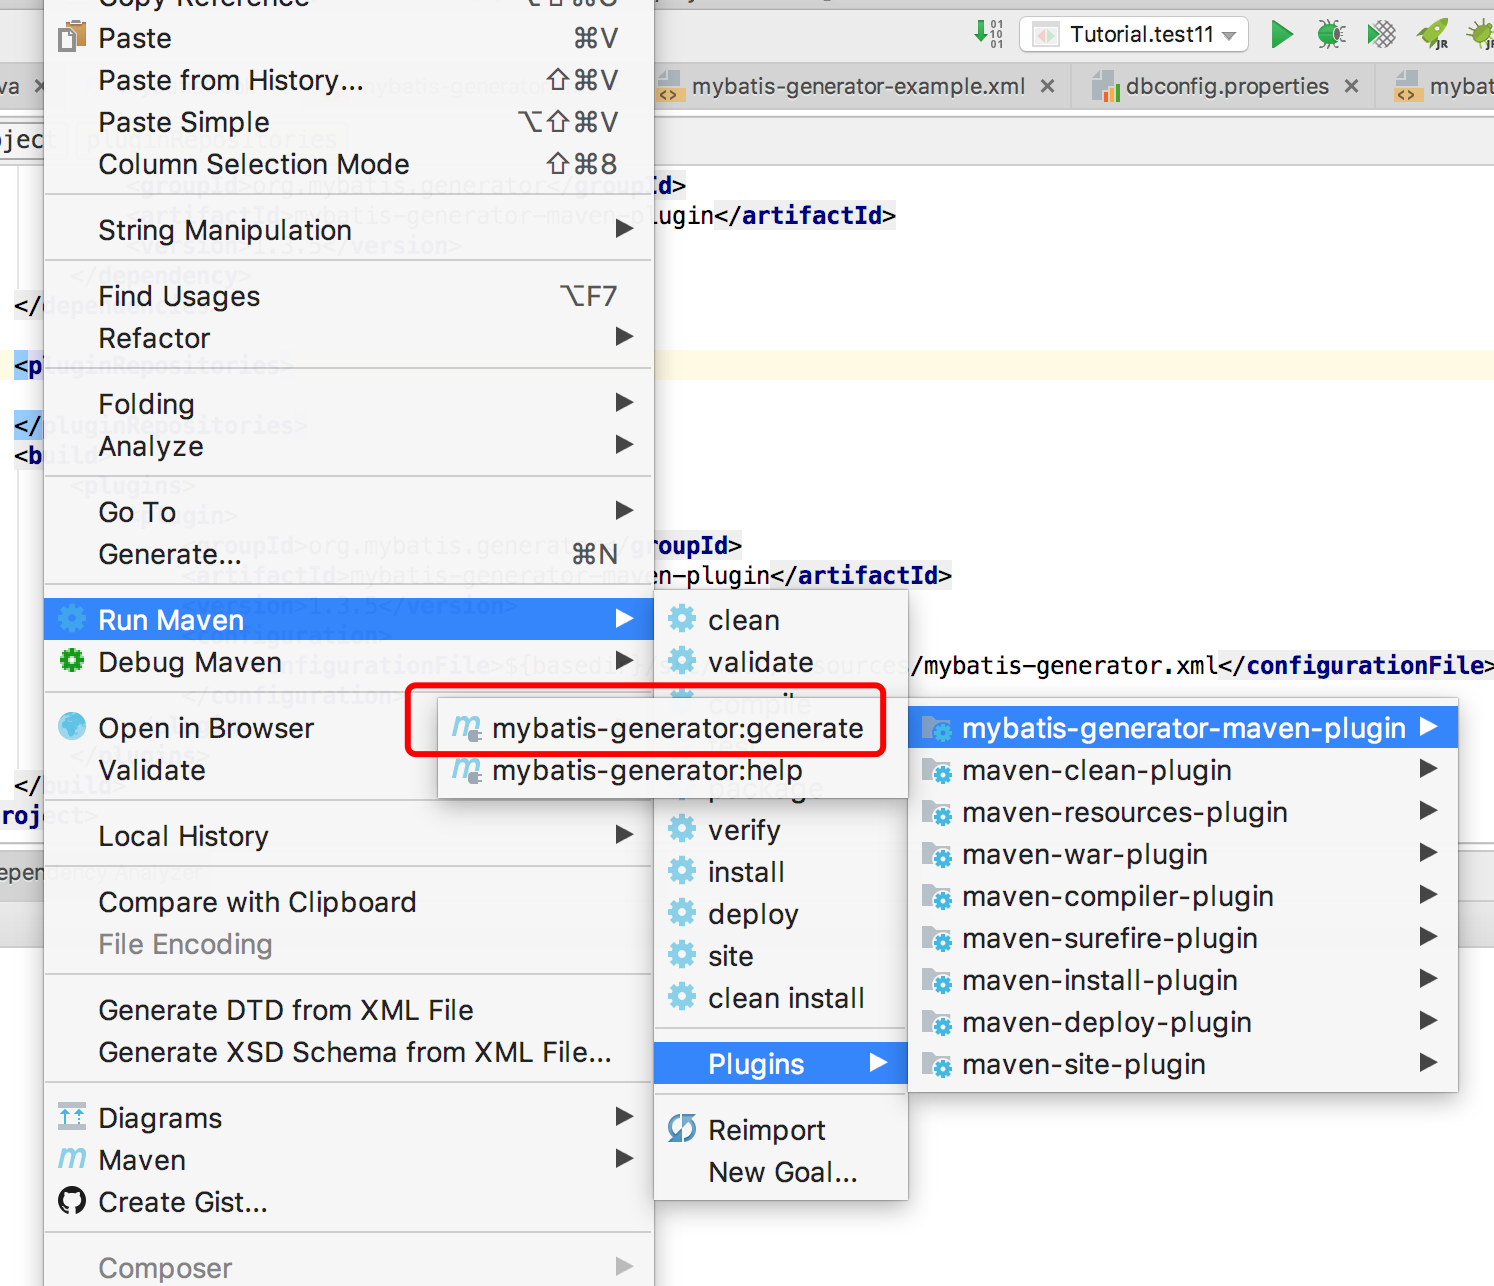
Task: Expand the Analyze submenu arrow
Action: coord(624,445)
